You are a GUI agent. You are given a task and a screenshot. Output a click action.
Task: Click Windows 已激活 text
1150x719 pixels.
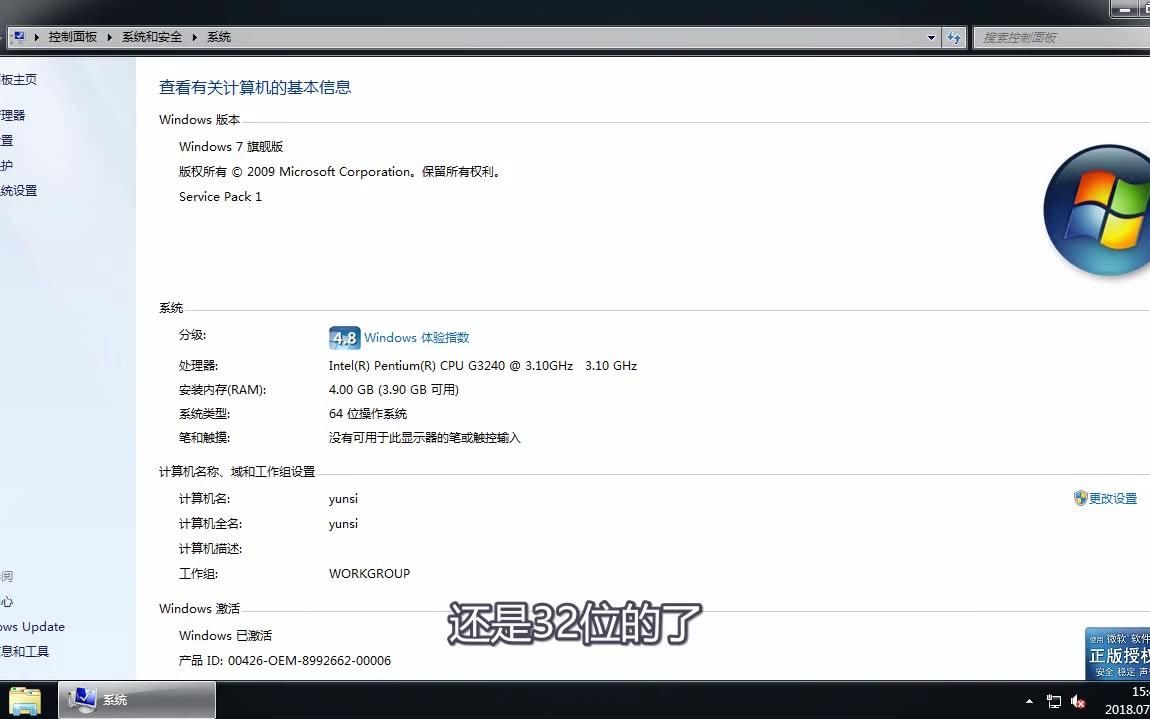click(225, 635)
